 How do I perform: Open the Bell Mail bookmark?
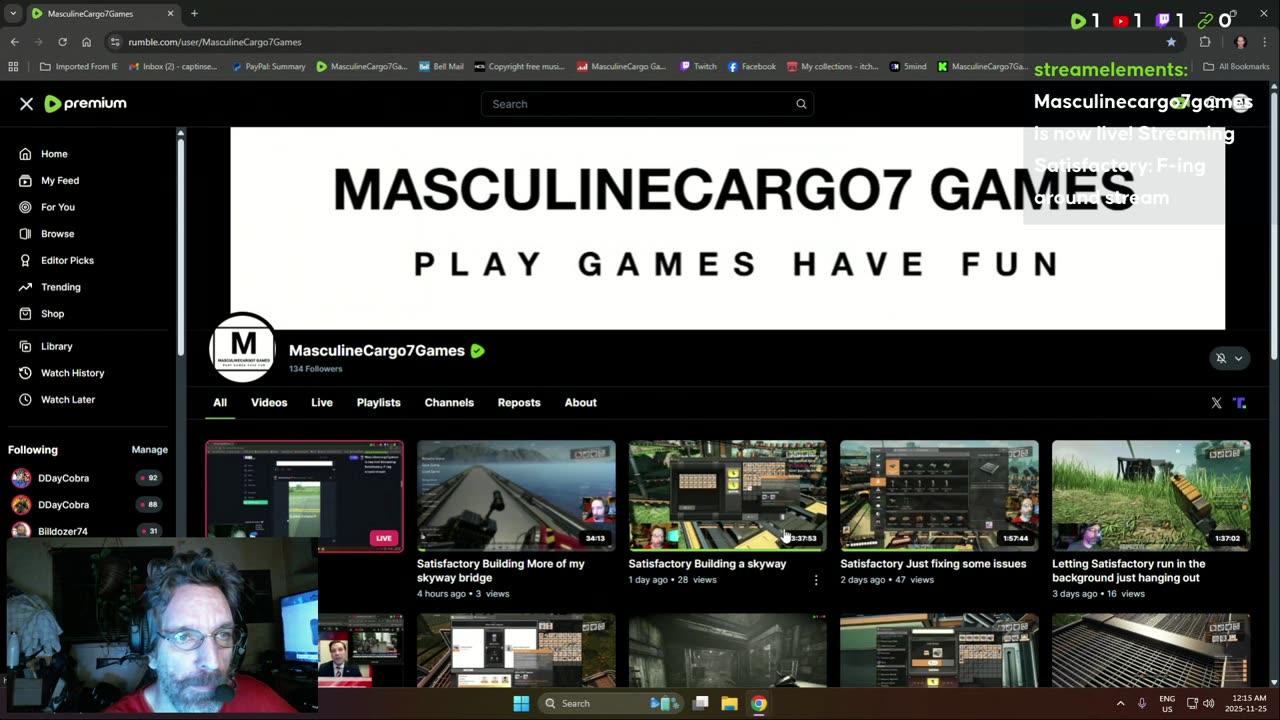coord(441,67)
